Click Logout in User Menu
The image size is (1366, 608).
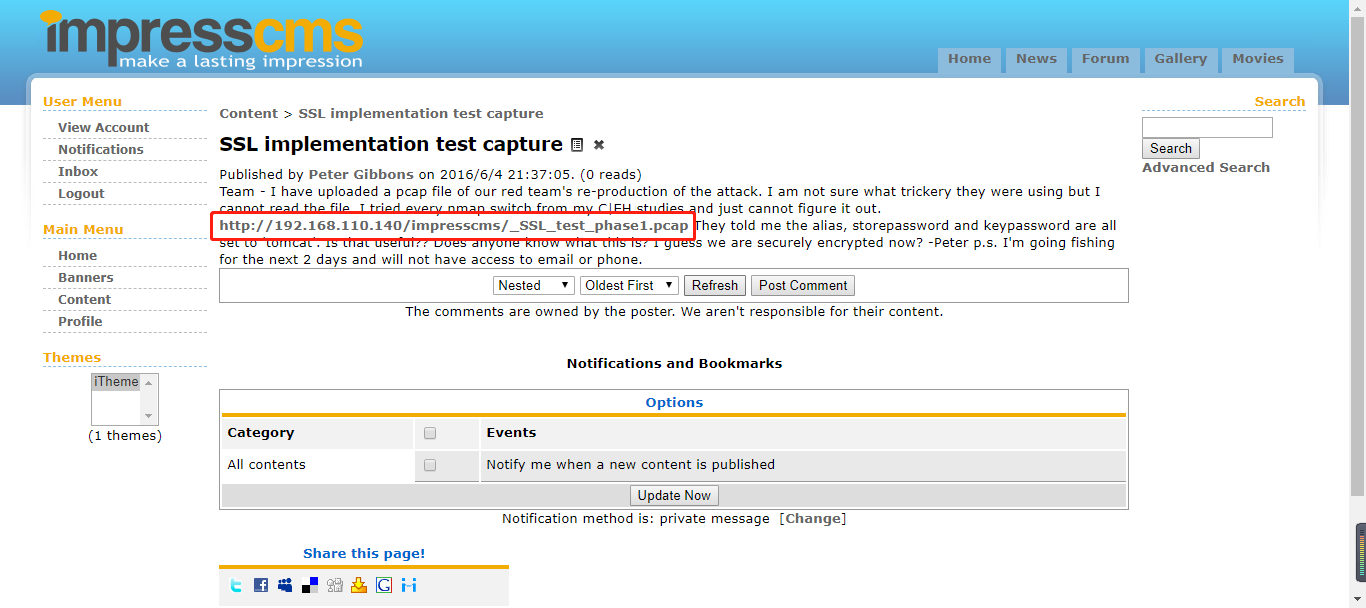pyautogui.click(x=81, y=194)
